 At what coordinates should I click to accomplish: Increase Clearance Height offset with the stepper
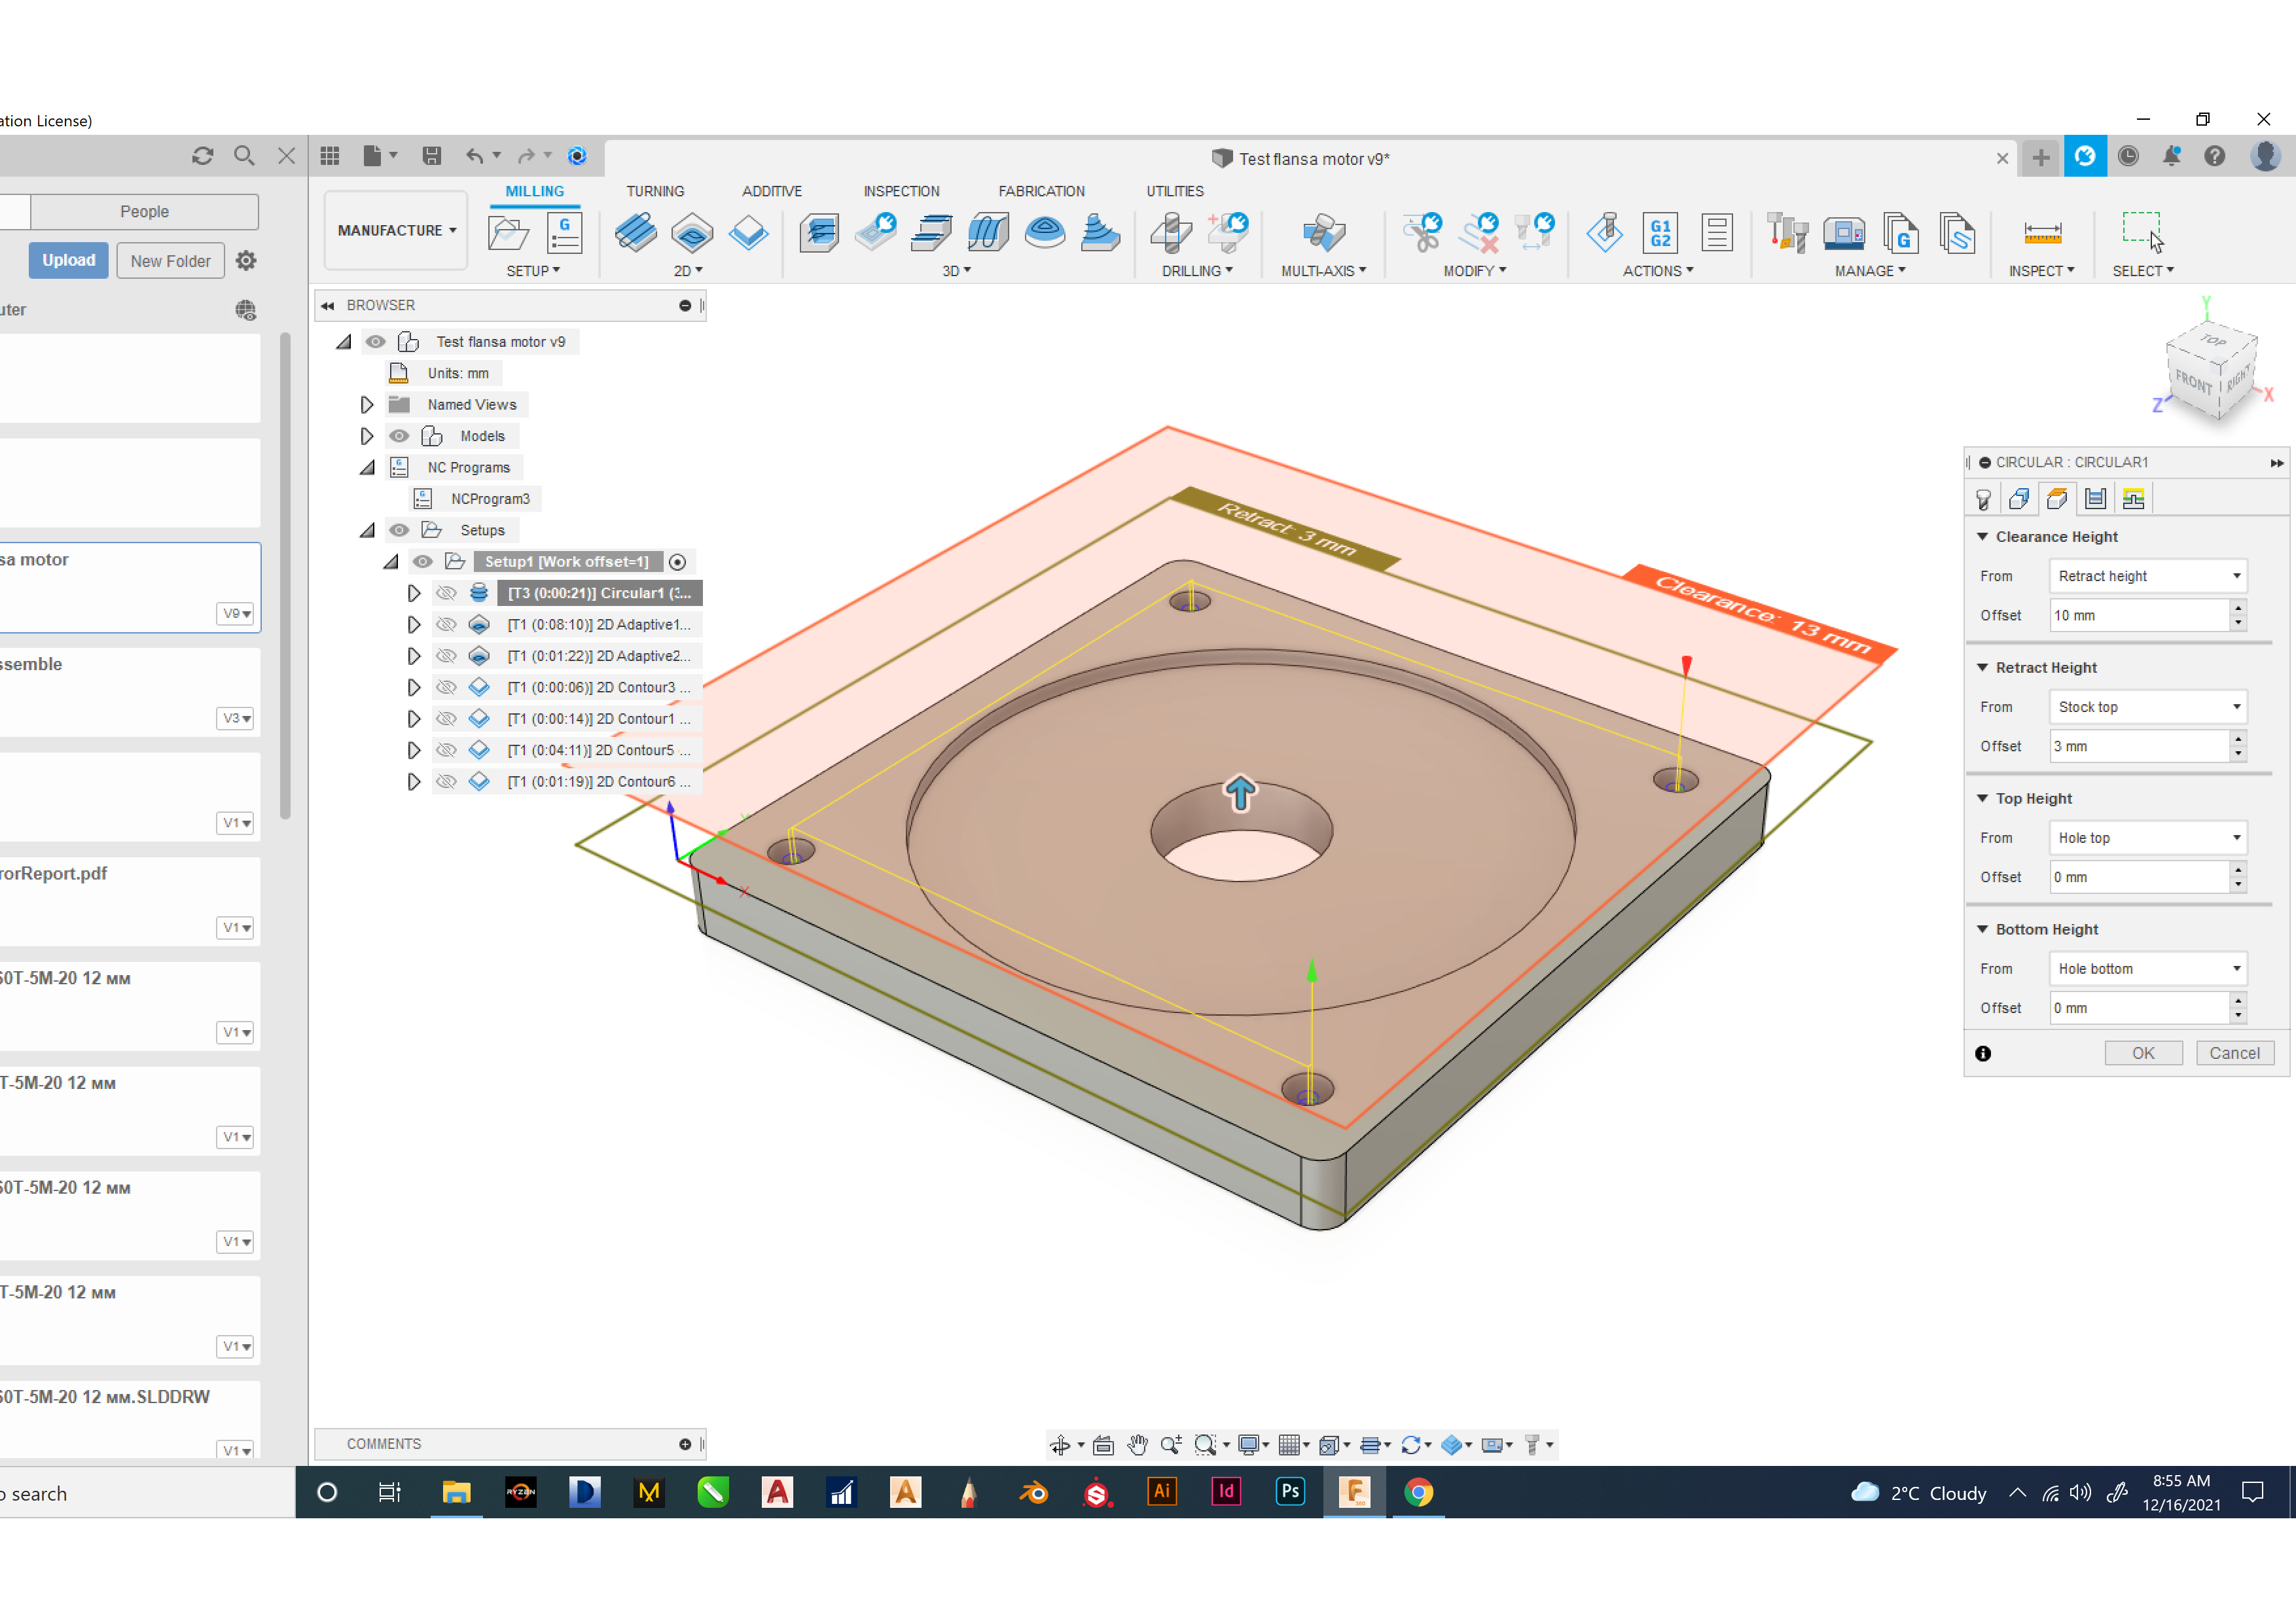click(2238, 609)
